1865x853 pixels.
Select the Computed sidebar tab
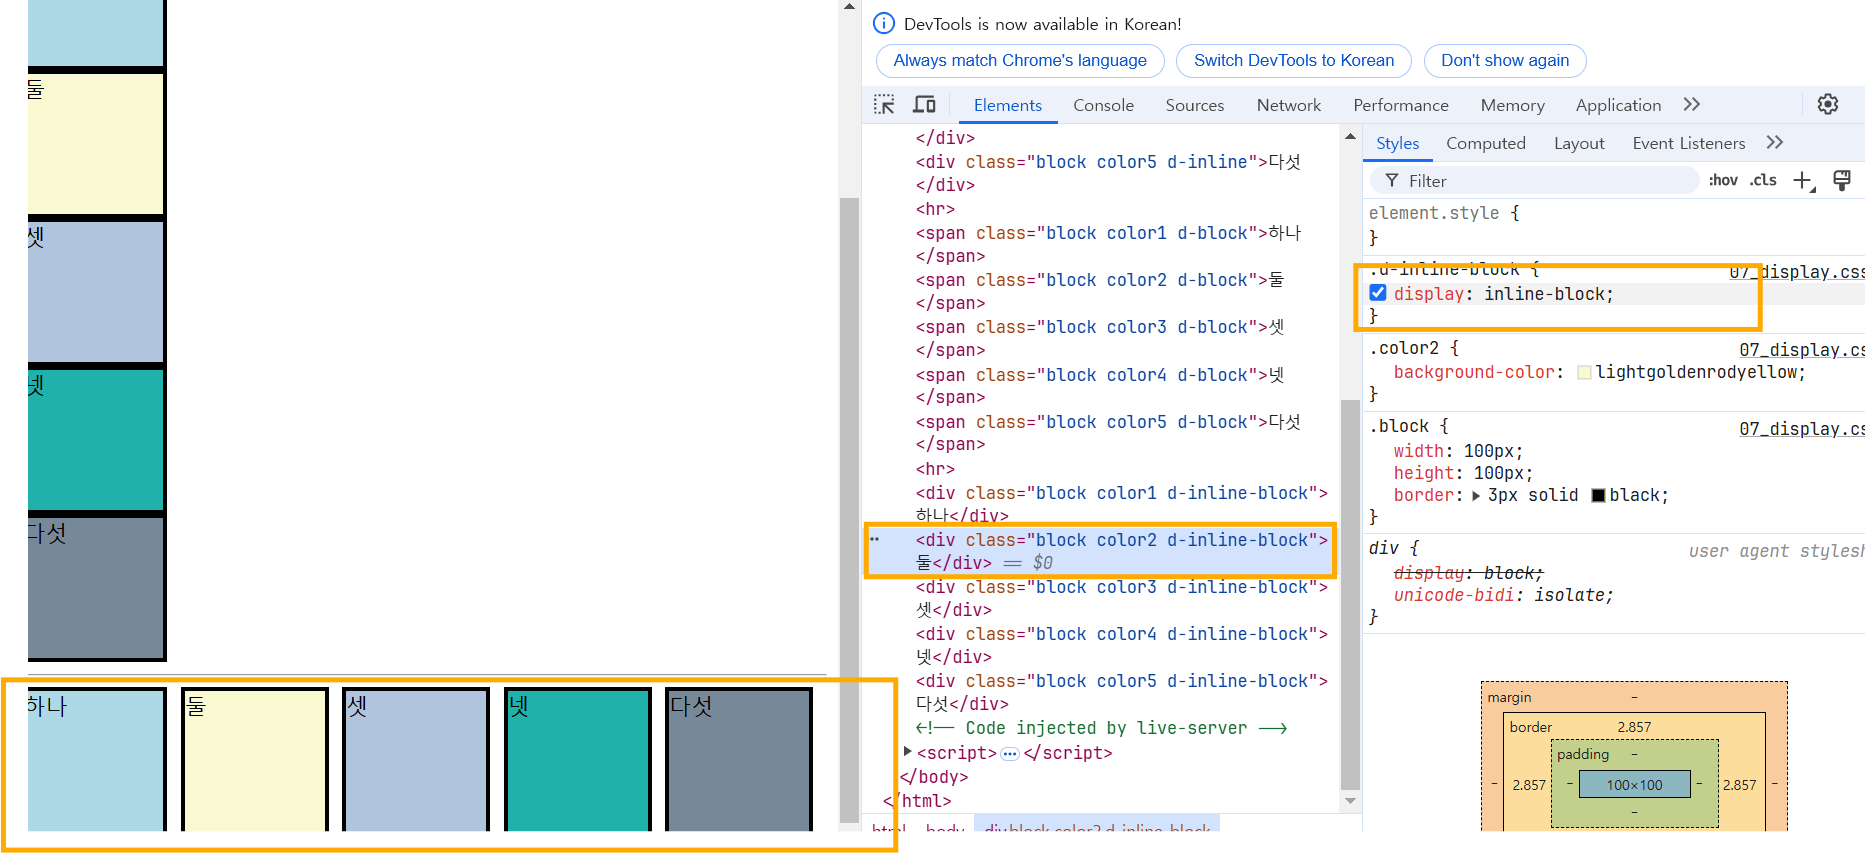point(1485,143)
